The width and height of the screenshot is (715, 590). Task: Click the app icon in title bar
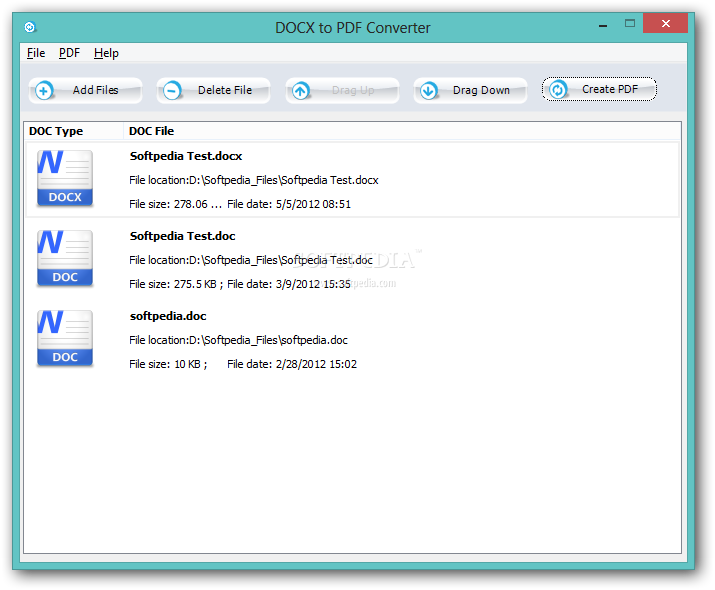pos(30,27)
